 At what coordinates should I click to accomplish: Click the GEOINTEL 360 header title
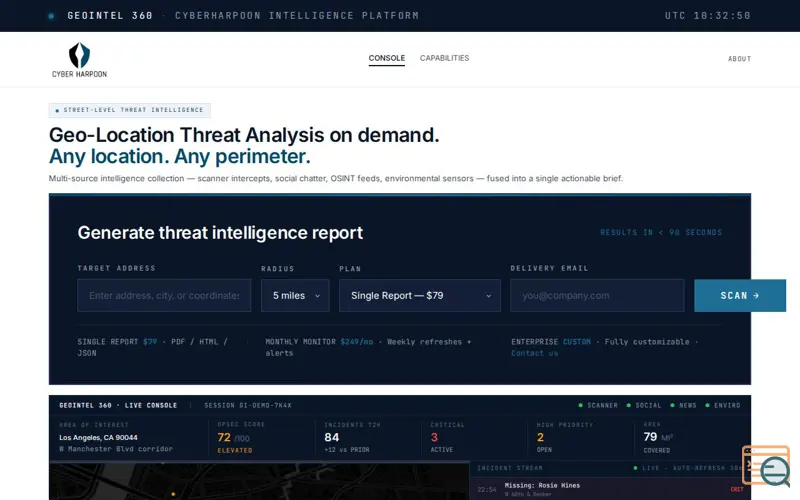coord(110,16)
